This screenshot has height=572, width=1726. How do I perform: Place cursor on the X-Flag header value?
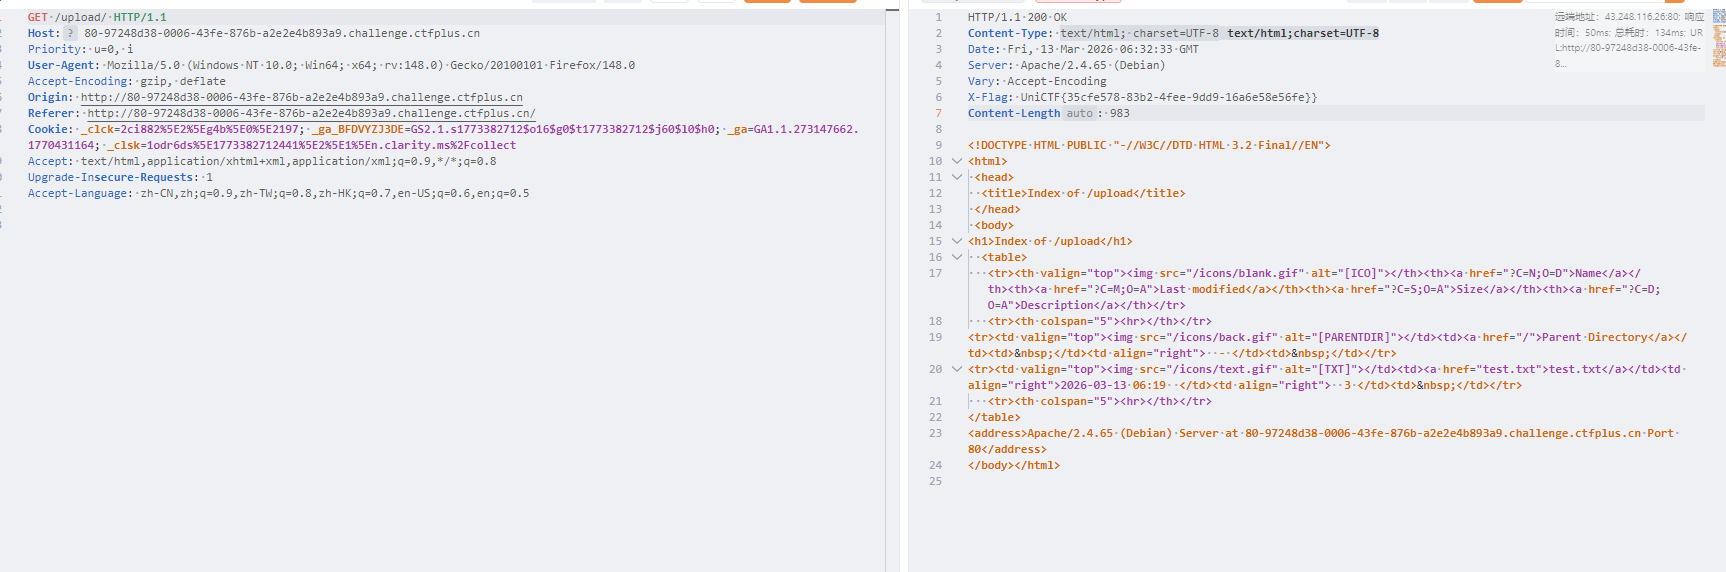[1168, 97]
